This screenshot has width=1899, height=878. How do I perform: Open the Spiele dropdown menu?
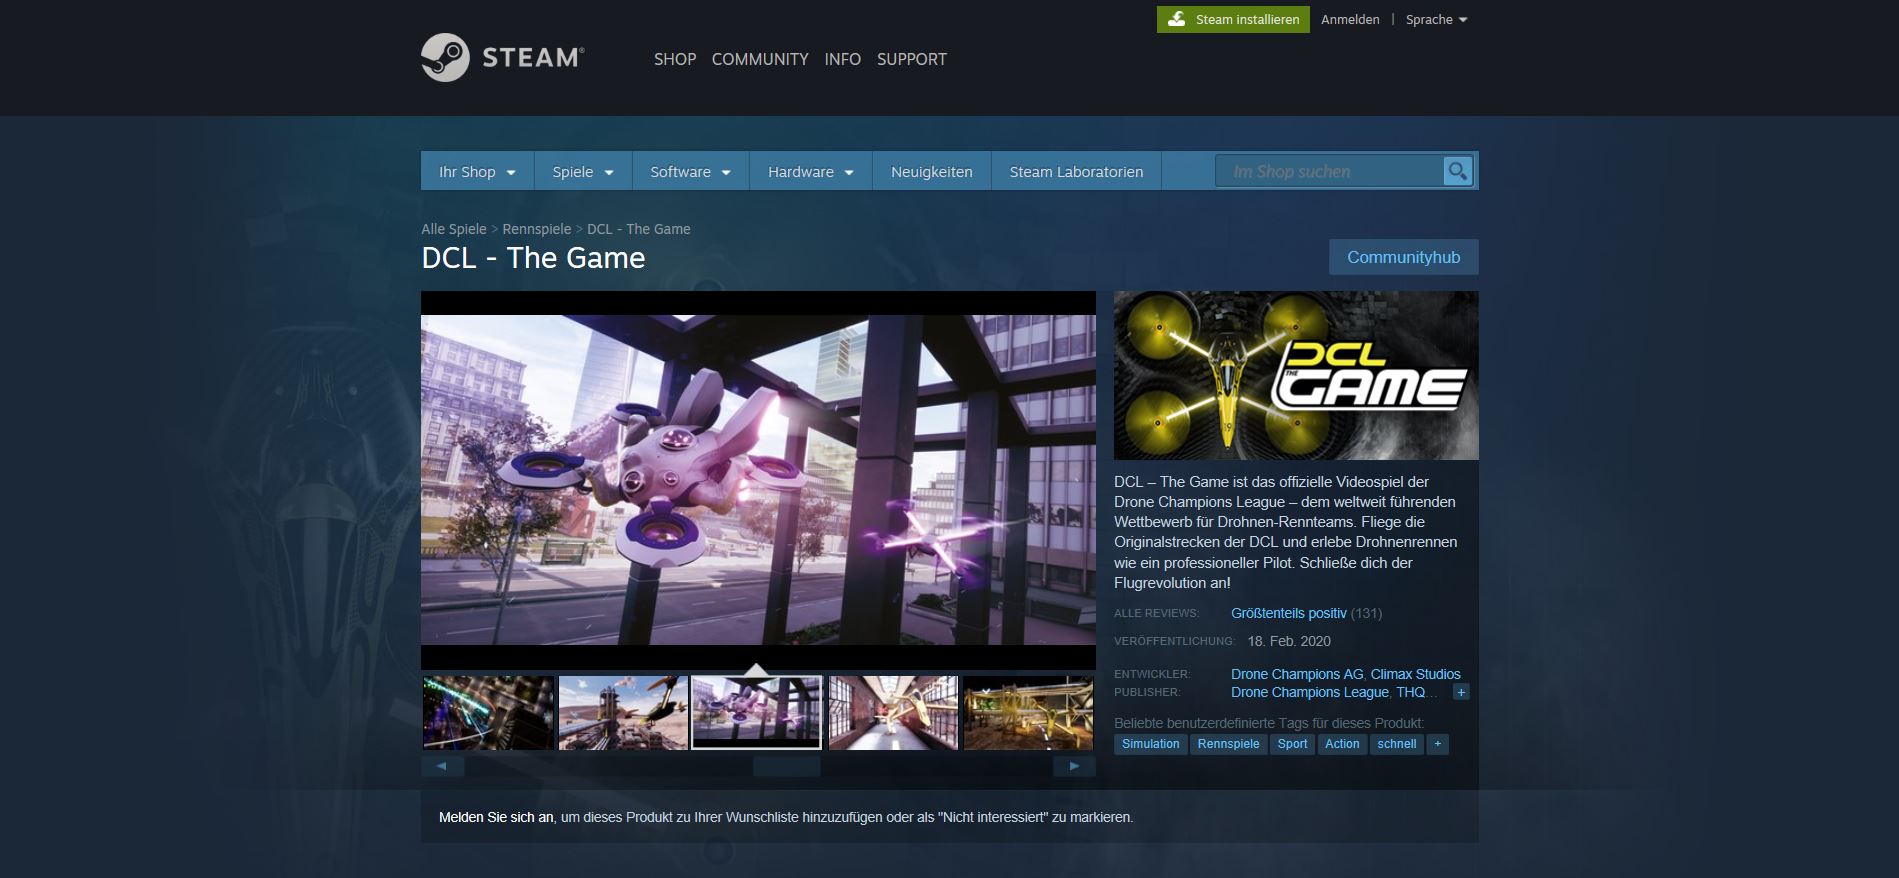583,171
